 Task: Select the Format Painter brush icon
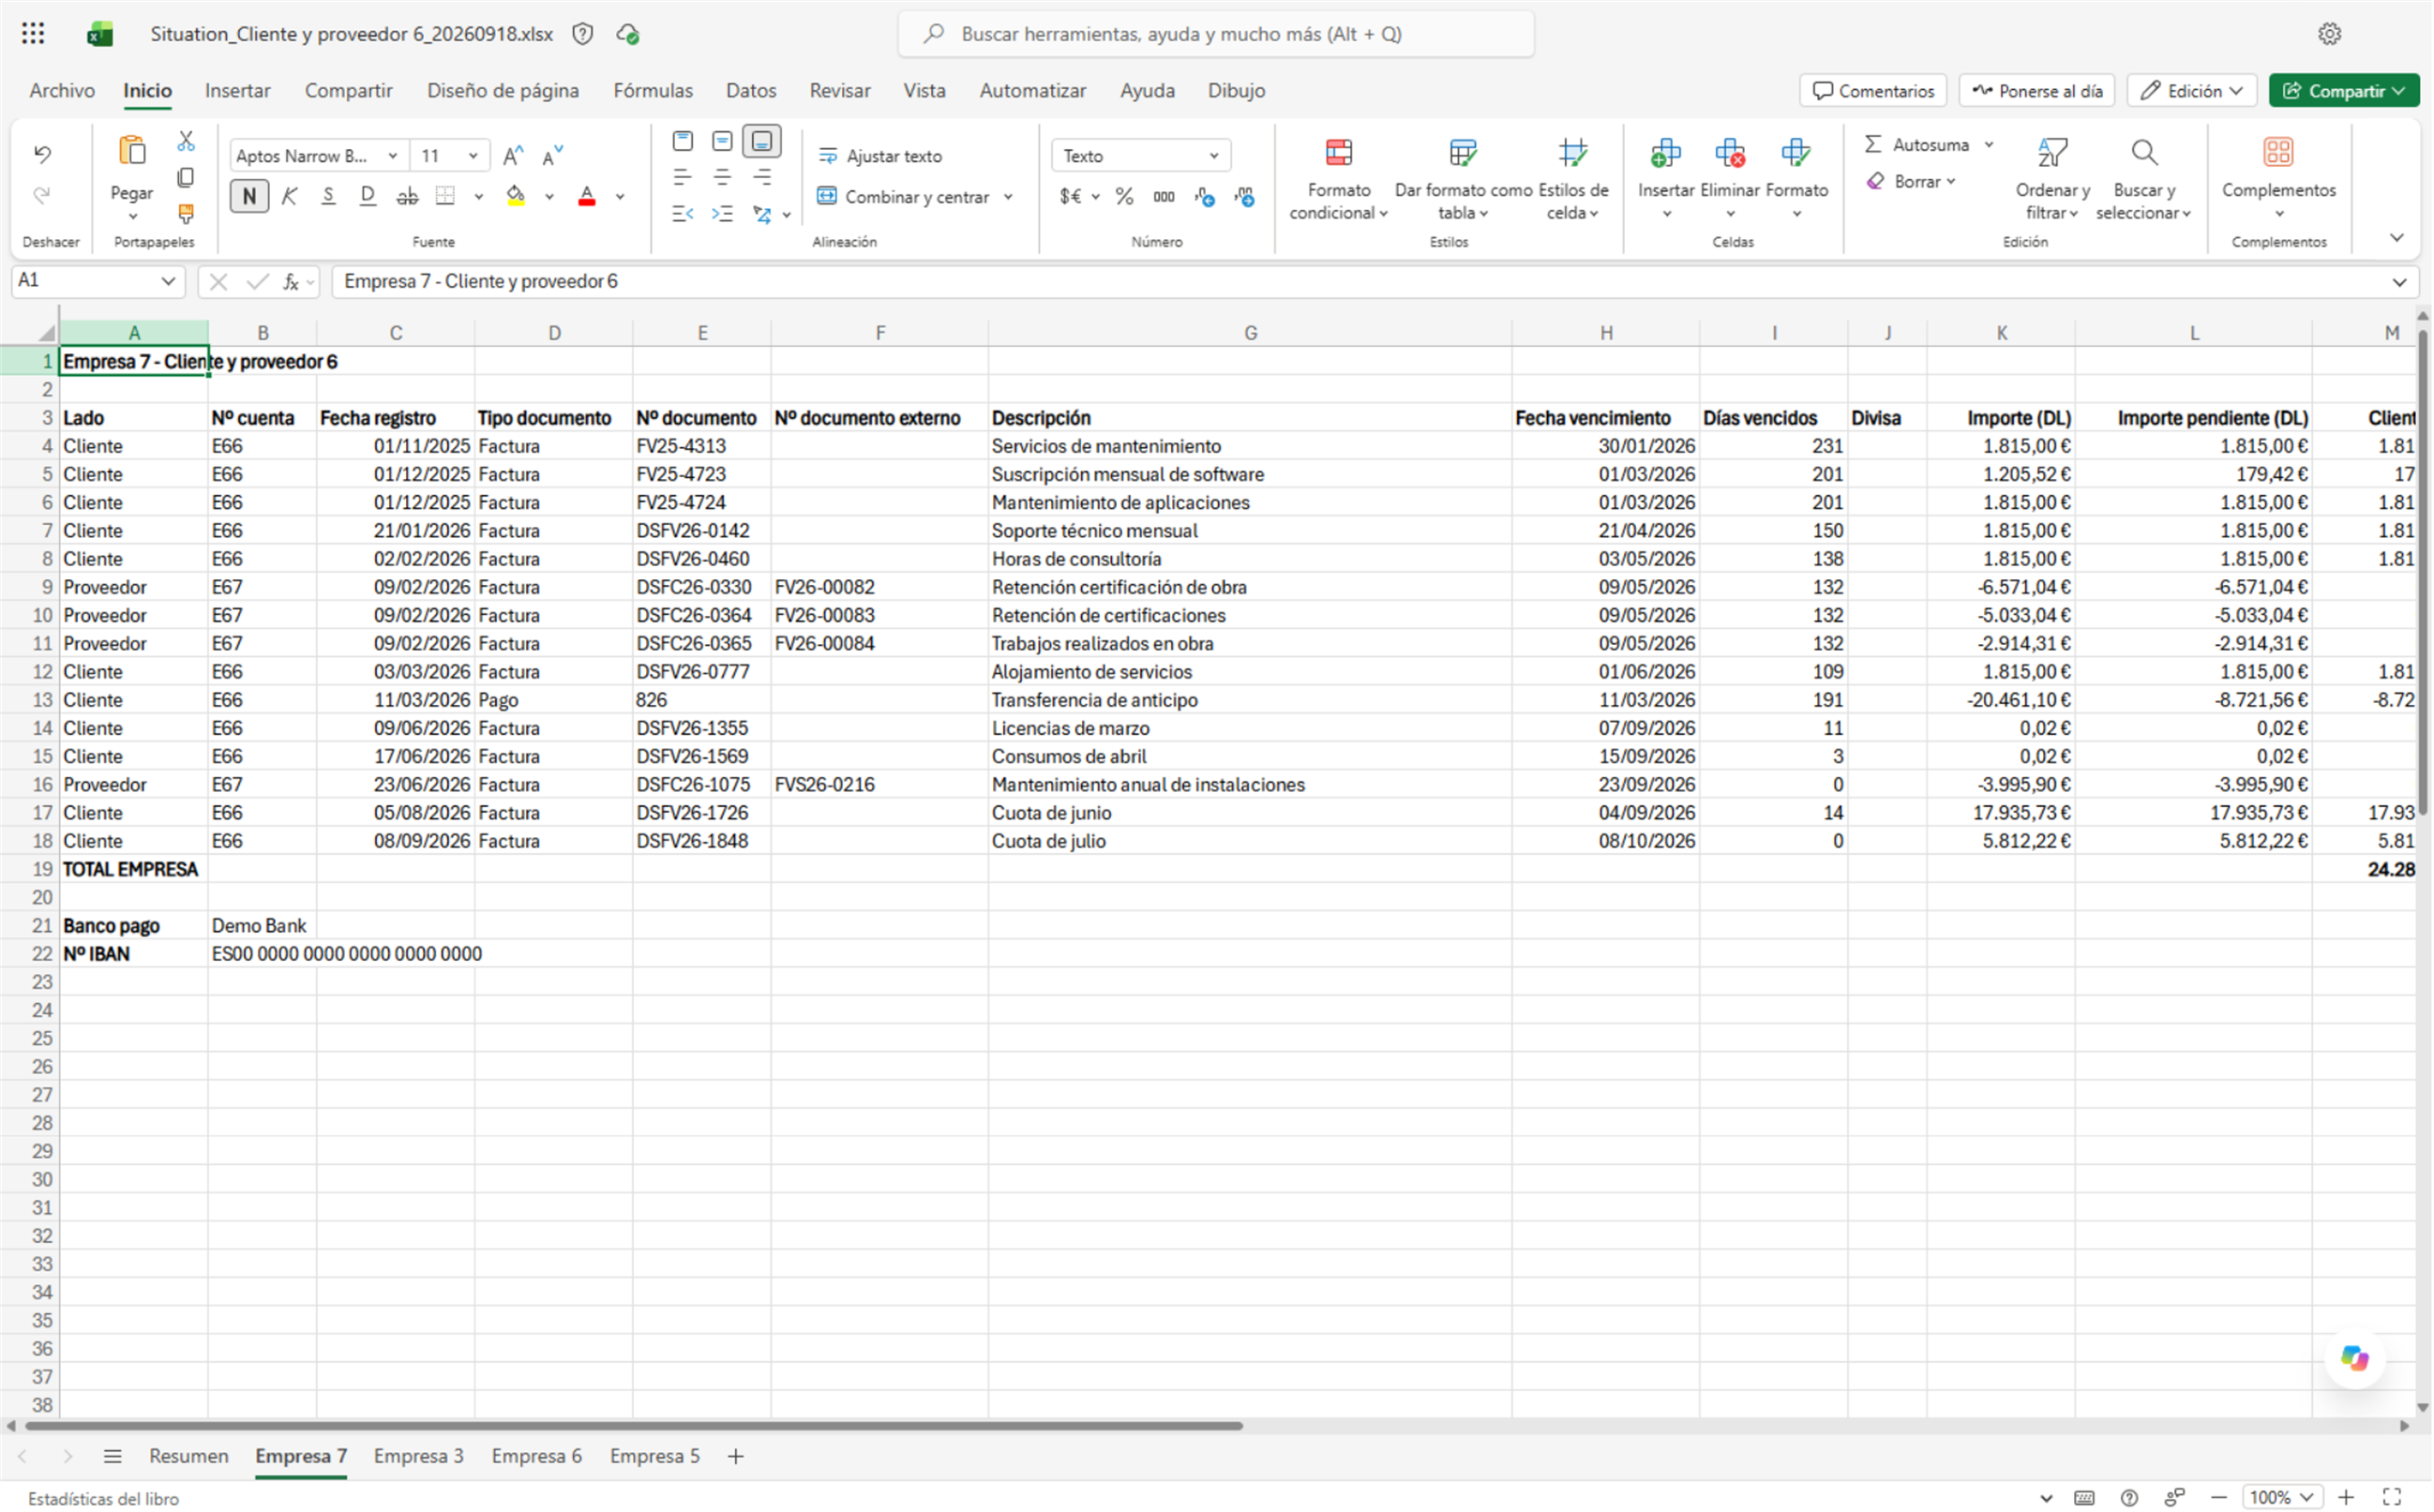[186, 214]
